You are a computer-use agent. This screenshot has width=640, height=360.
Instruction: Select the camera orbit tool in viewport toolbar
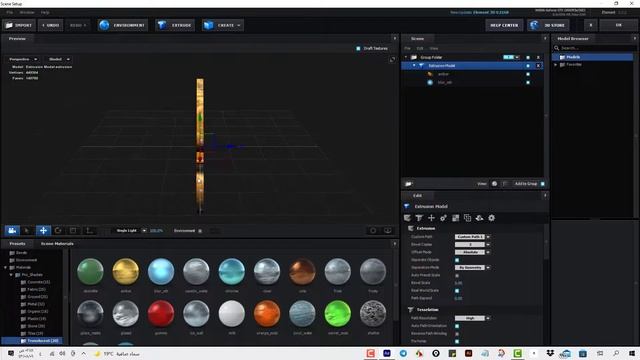pos(12,231)
